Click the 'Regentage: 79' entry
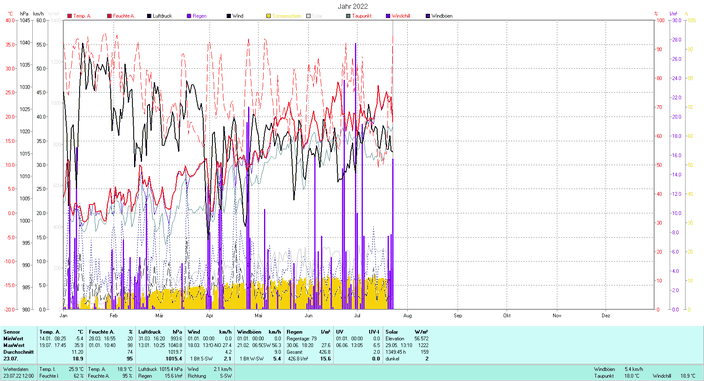Image resolution: width=704 pixels, height=381 pixels. [x=302, y=339]
